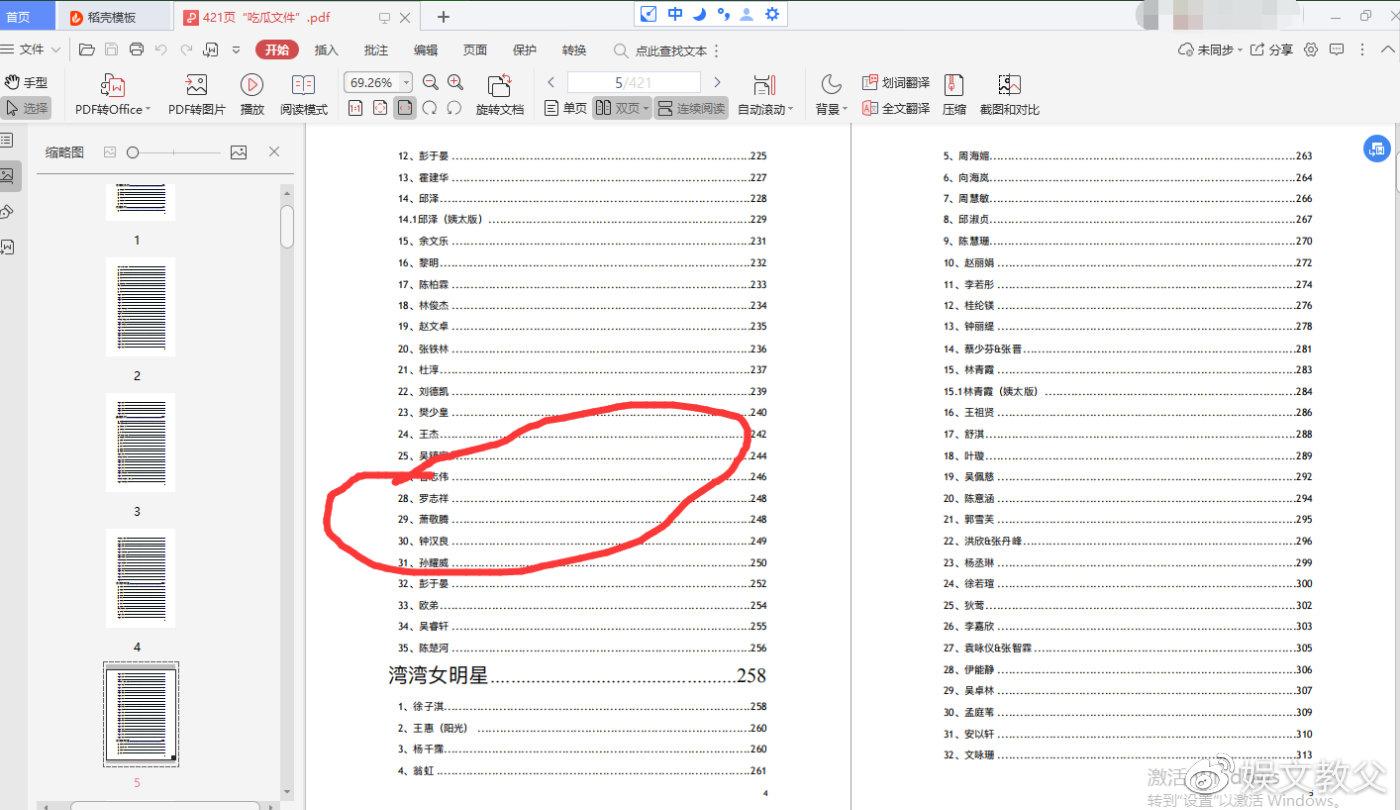Click the undo arrow
1400x810 pixels.
tap(162, 50)
